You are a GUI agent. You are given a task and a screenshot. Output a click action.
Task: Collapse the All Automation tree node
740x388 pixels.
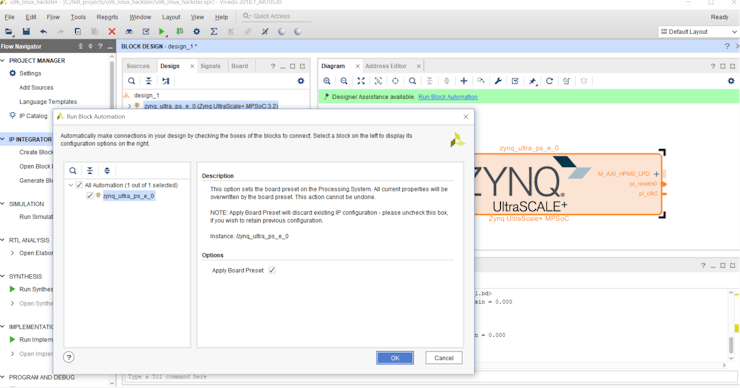pos(71,185)
